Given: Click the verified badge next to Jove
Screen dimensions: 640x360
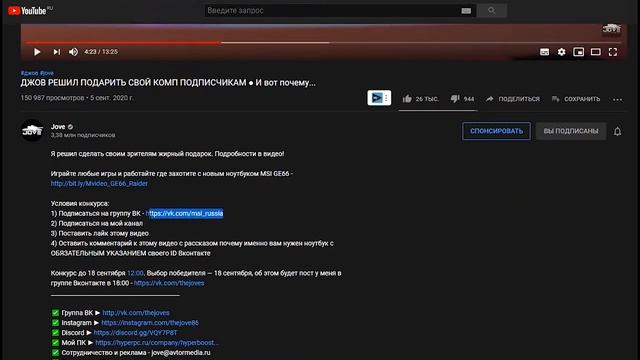Looking at the screenshot, I should [x=70, y=127].
